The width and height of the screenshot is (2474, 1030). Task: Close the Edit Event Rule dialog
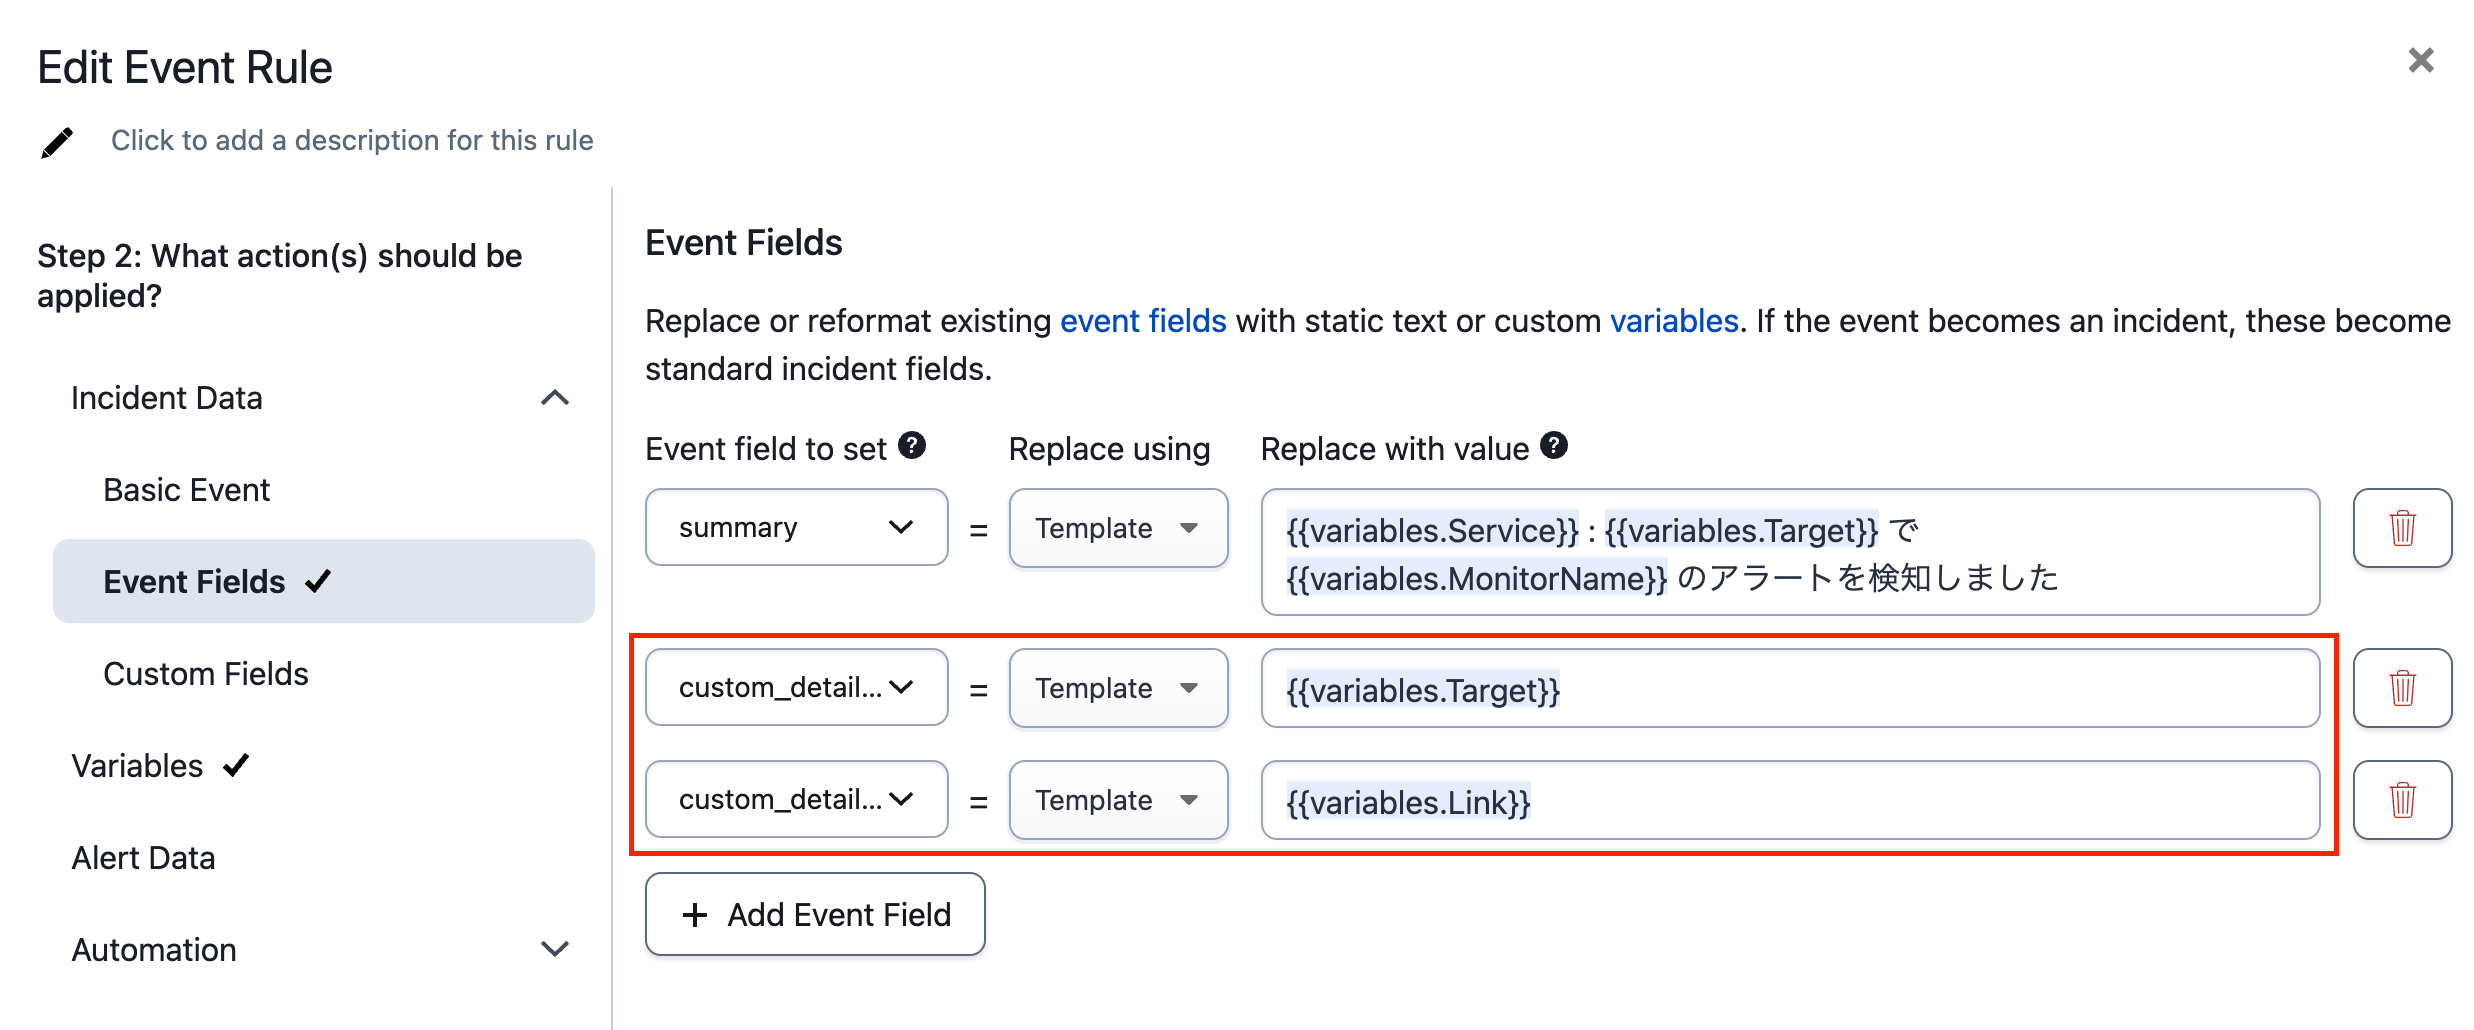point(2420,61)
